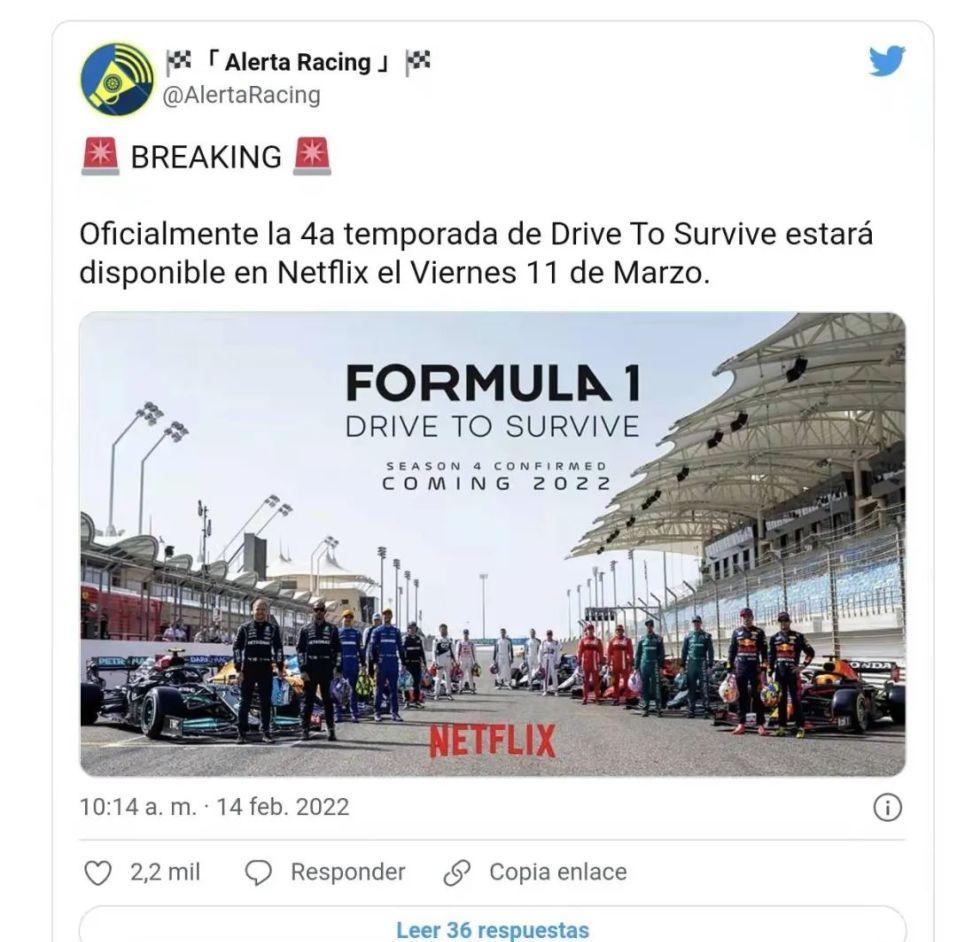The height and width of the screenshot is (942, 957).
Task: Click the tweet text about 4a temporada
Action: [476, 253]
